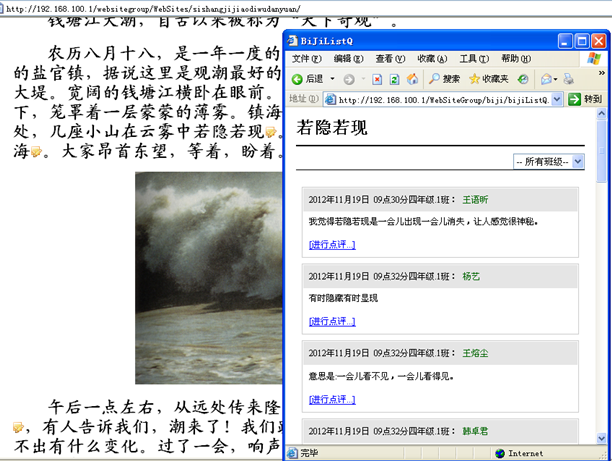Viewport: 612px width, 461px height.
Task: Open 收藏夹 (Favorites) toolbar button
Action: tap(487, 79)
